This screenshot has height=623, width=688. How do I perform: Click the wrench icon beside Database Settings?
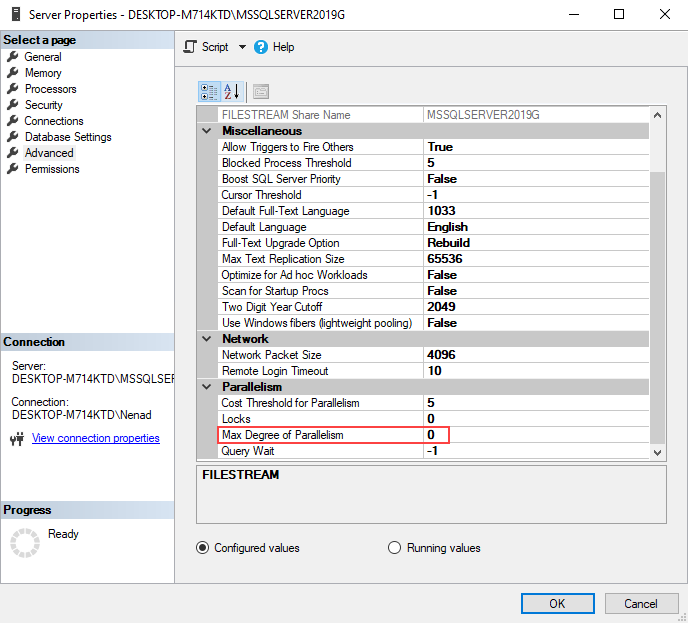click(x=13, y=136)
